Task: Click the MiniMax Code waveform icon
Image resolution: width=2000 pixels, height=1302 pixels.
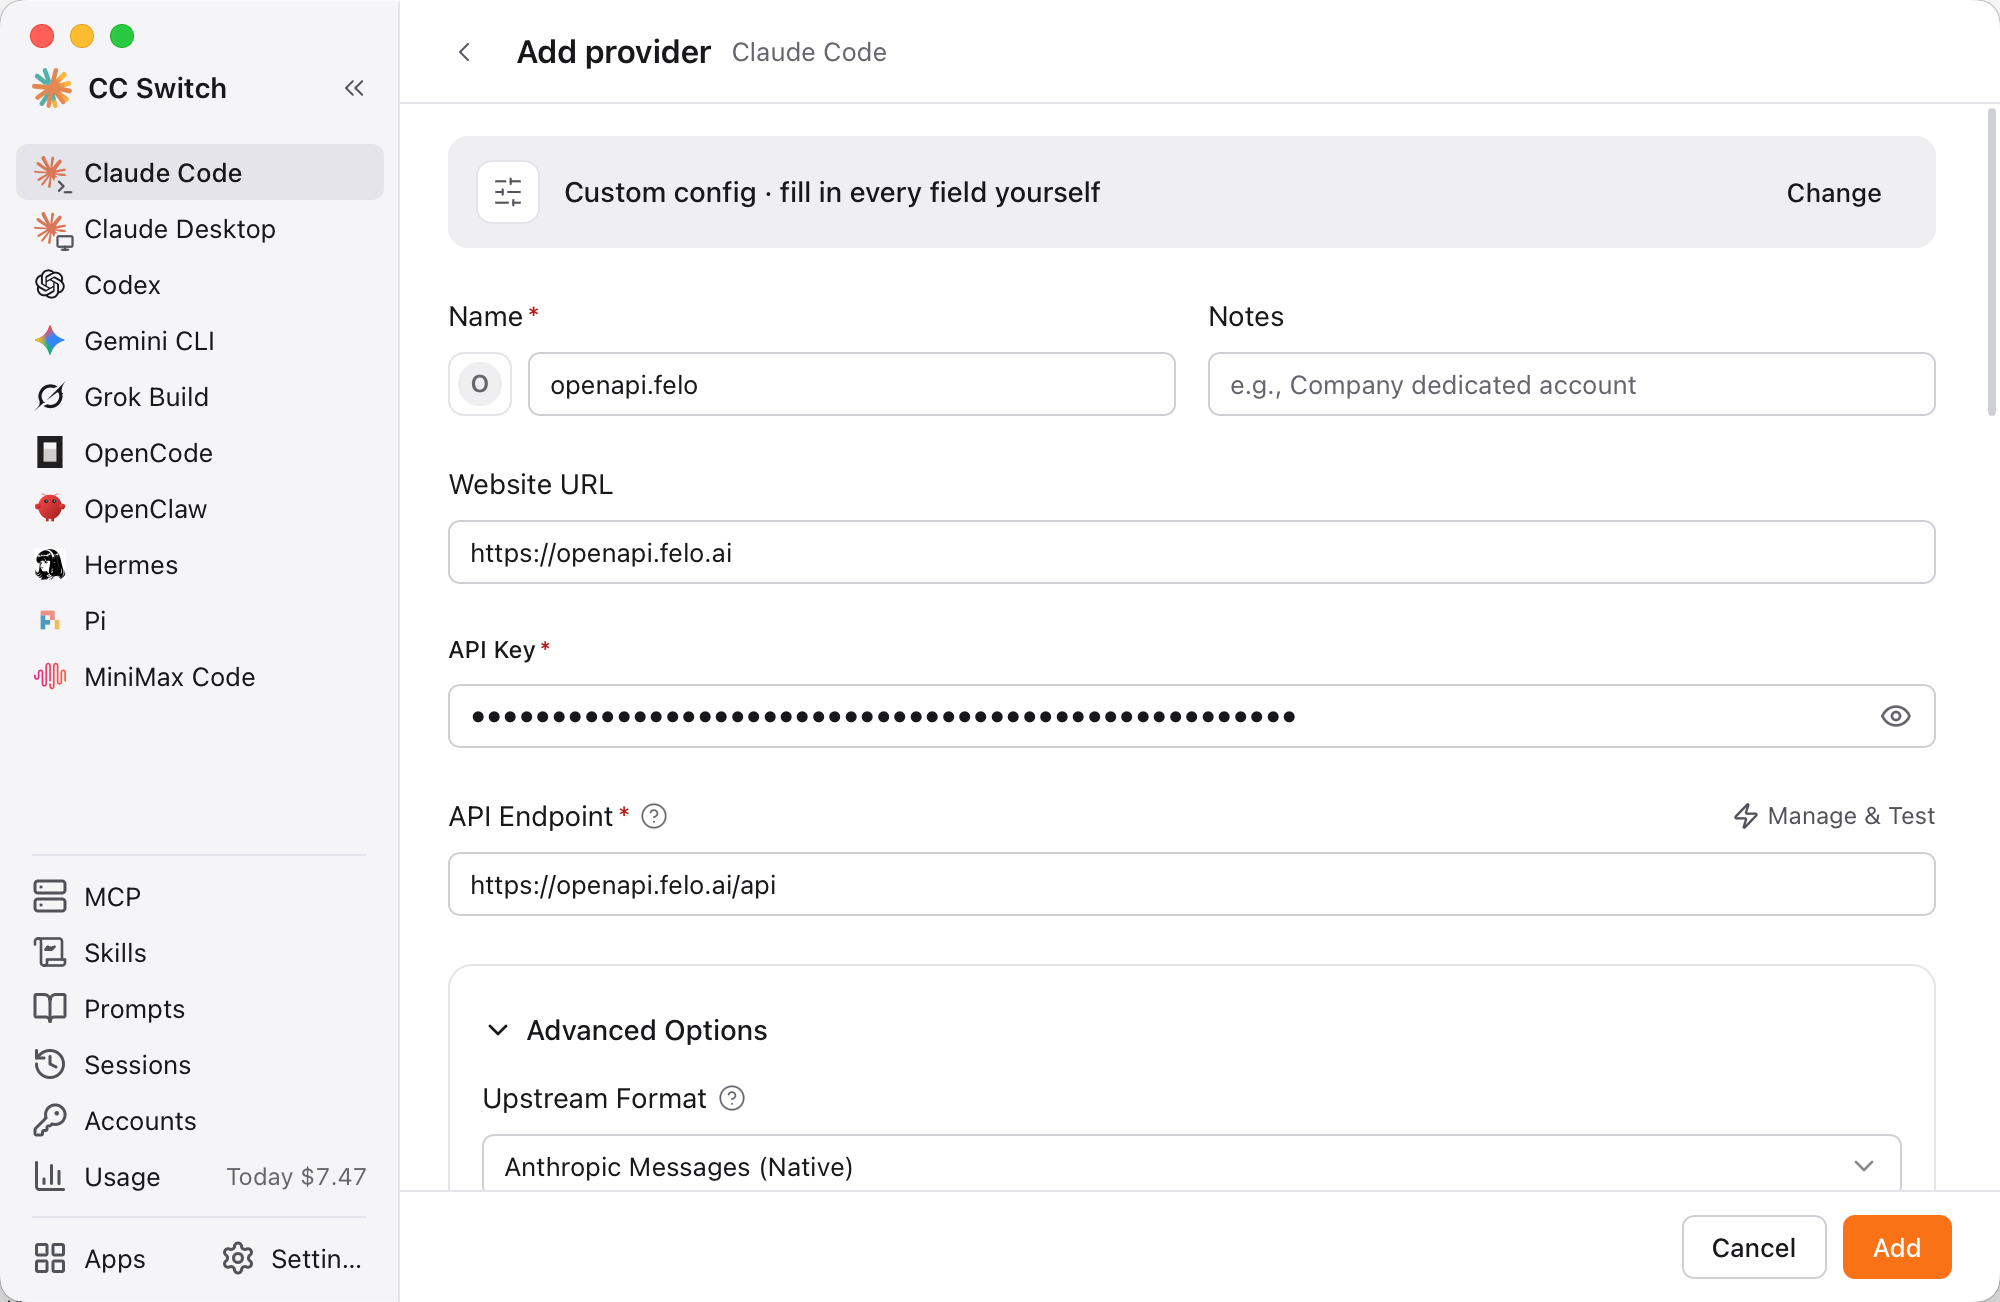Action: [x=50, y=677]
